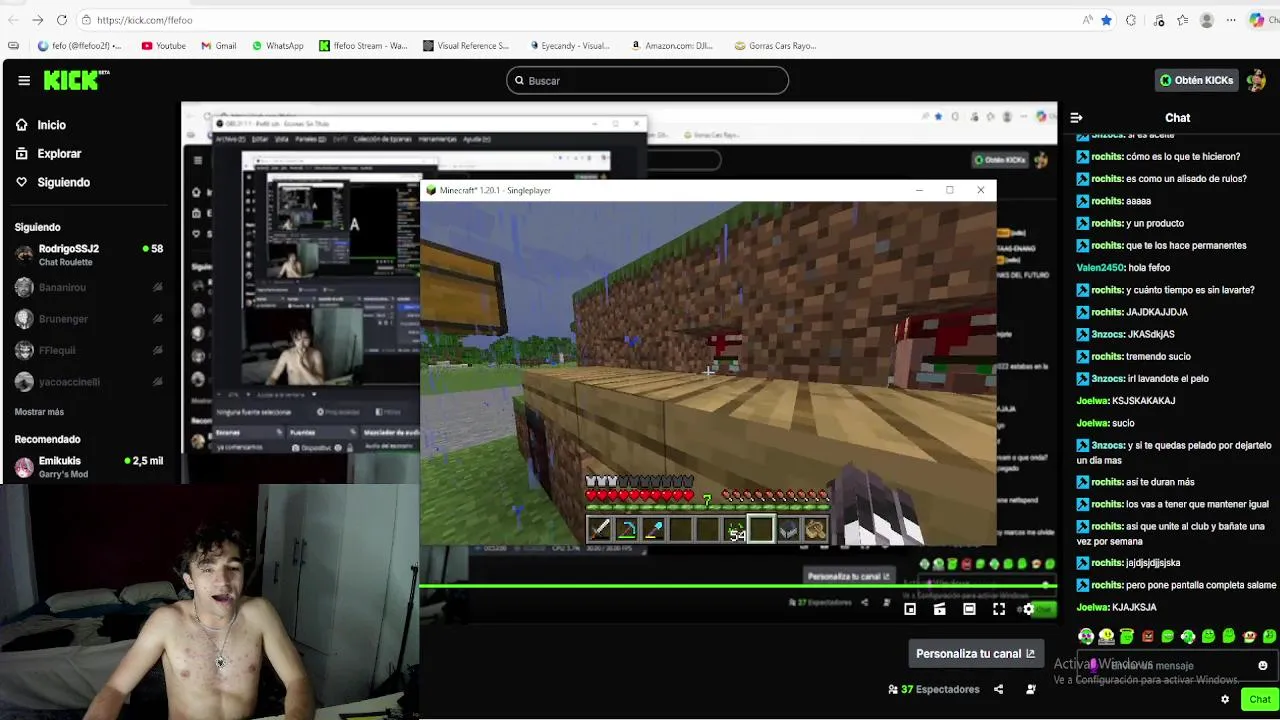Open browser three-dot settings menu
1280x720 pixels.
[x=1231, y=20]
